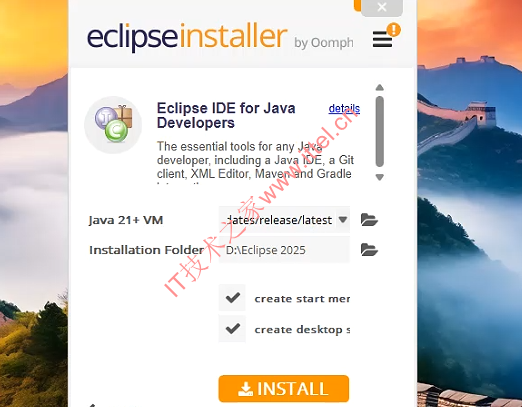
Task: Toggle the create desktop shortcut checkbox
Action: pos(232,329)
